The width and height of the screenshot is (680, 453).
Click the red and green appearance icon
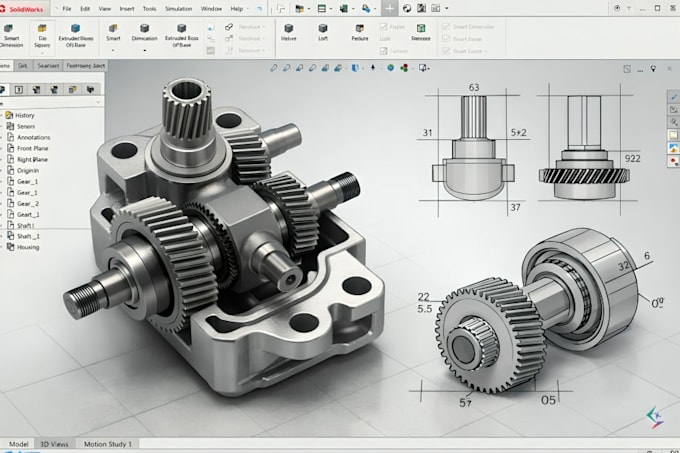404,68
